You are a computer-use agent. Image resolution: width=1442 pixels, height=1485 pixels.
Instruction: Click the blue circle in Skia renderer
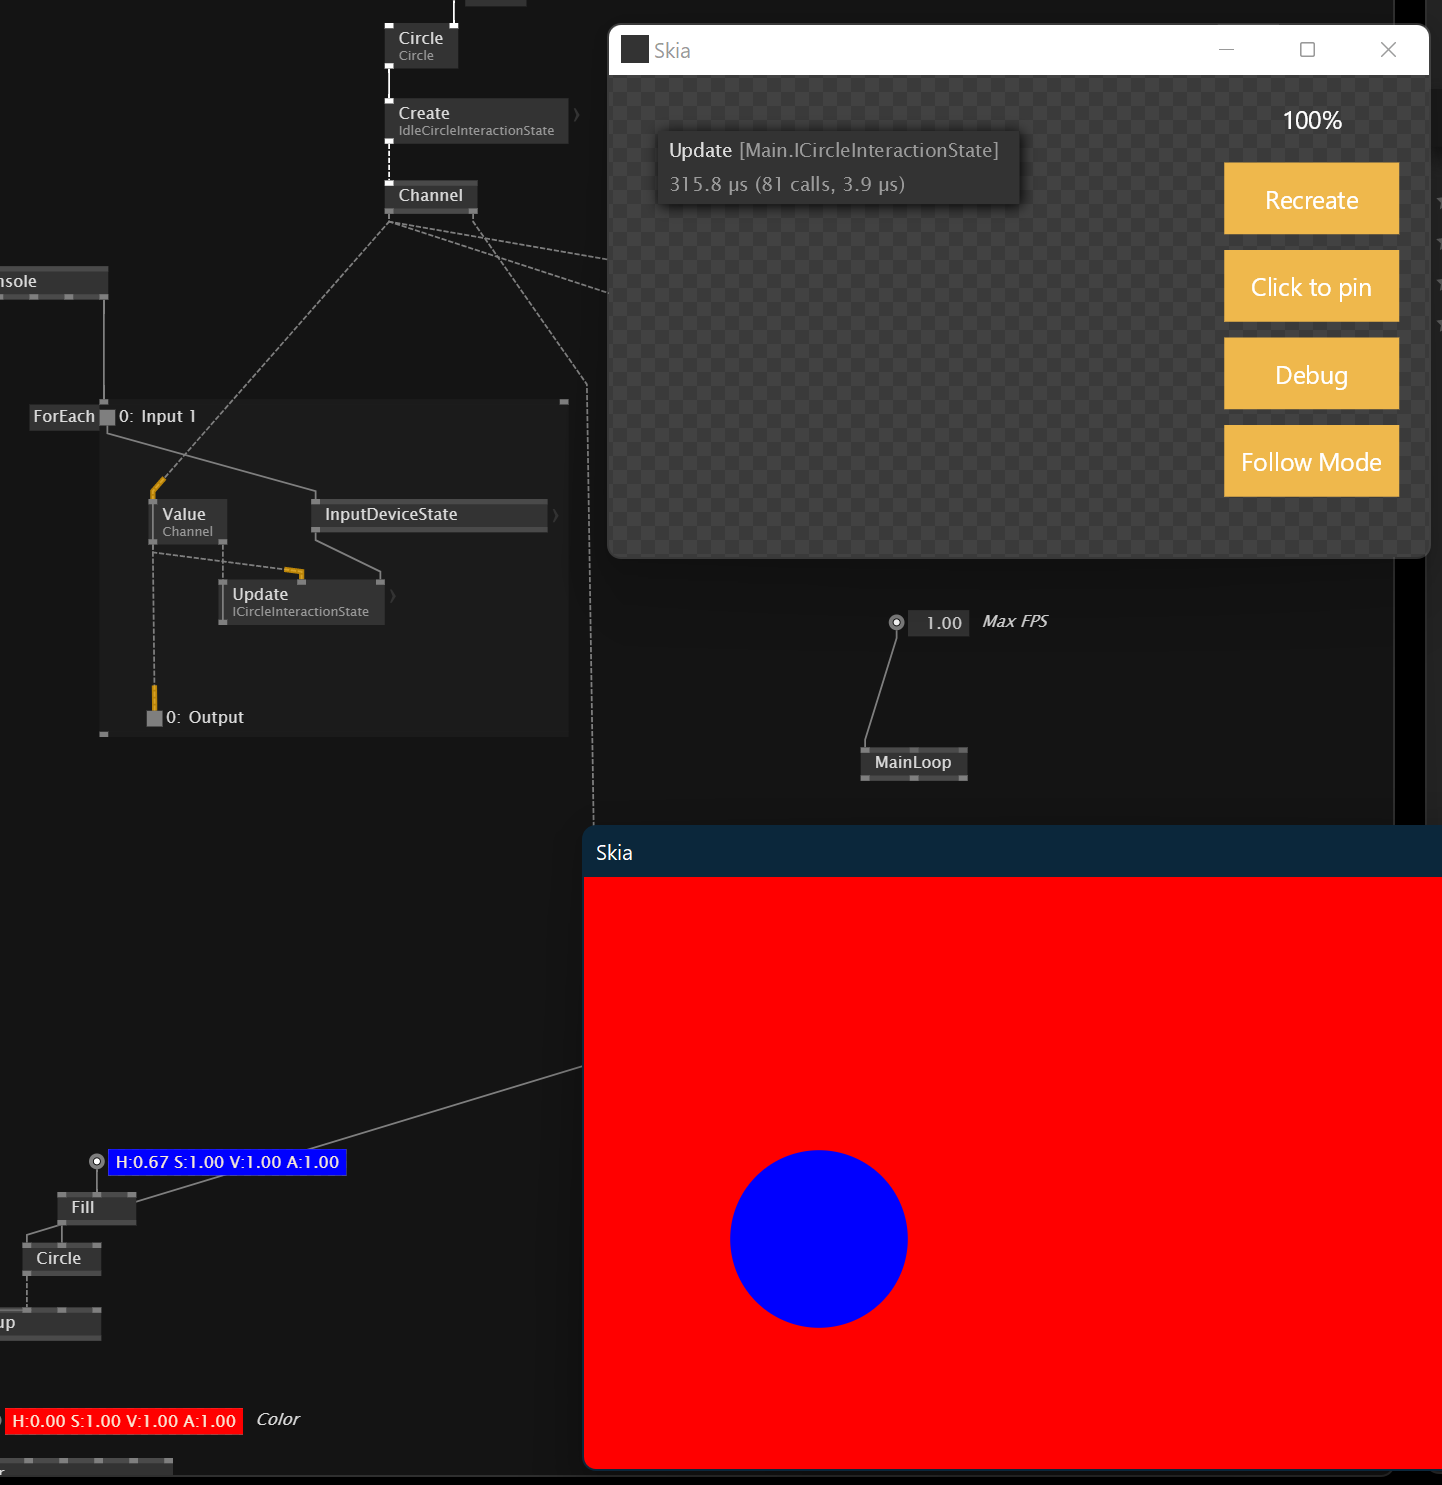[x=819, y=1239]
